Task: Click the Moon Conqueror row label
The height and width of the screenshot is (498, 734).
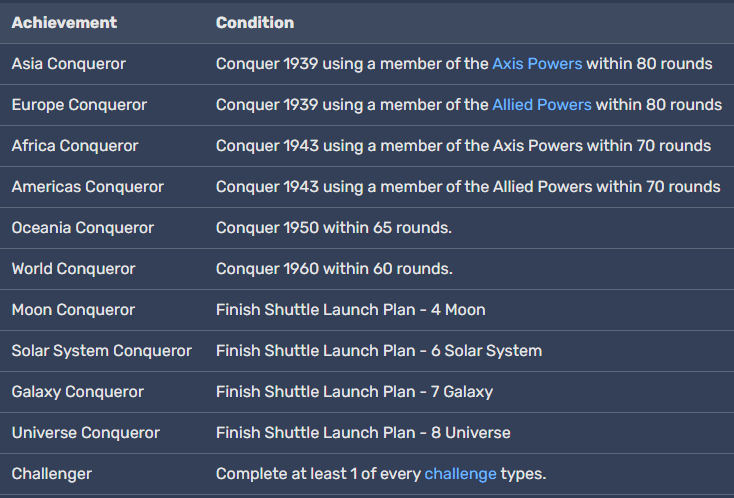Action: coord(73,310)
